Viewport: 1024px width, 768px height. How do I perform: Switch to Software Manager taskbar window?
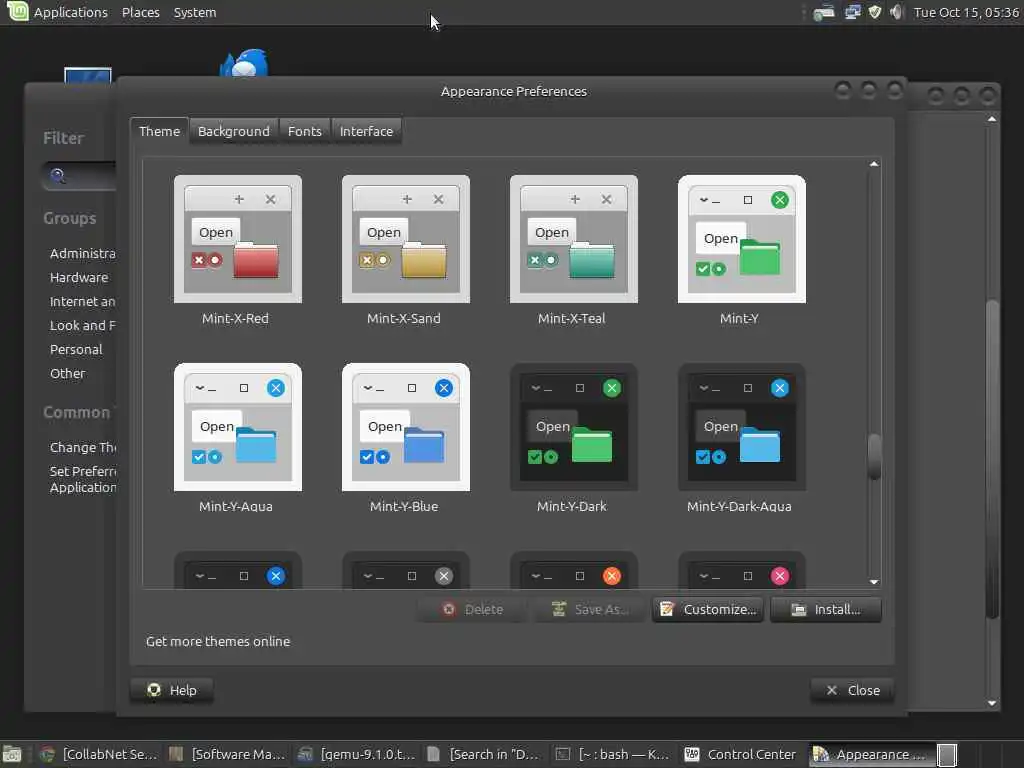click(227, 754)
